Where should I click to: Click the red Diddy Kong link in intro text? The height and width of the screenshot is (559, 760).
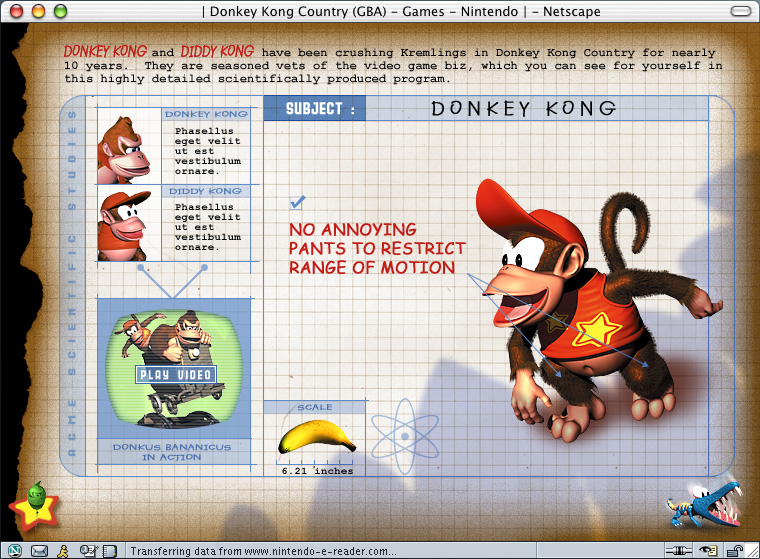217,51
